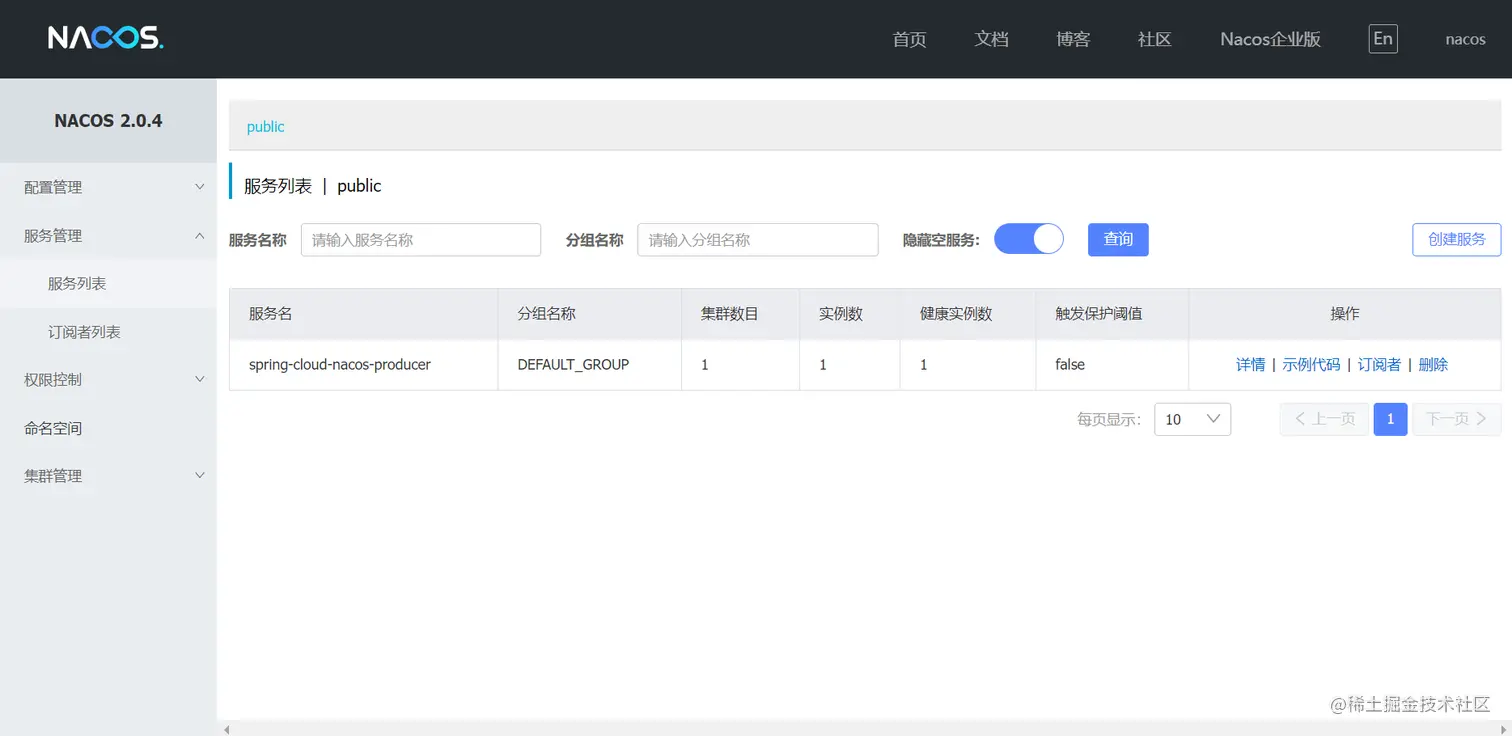Viewport: 1512px width, 736px height.
Task: Expand the 集群管理 sidebar menu
Action: point(108,476)
